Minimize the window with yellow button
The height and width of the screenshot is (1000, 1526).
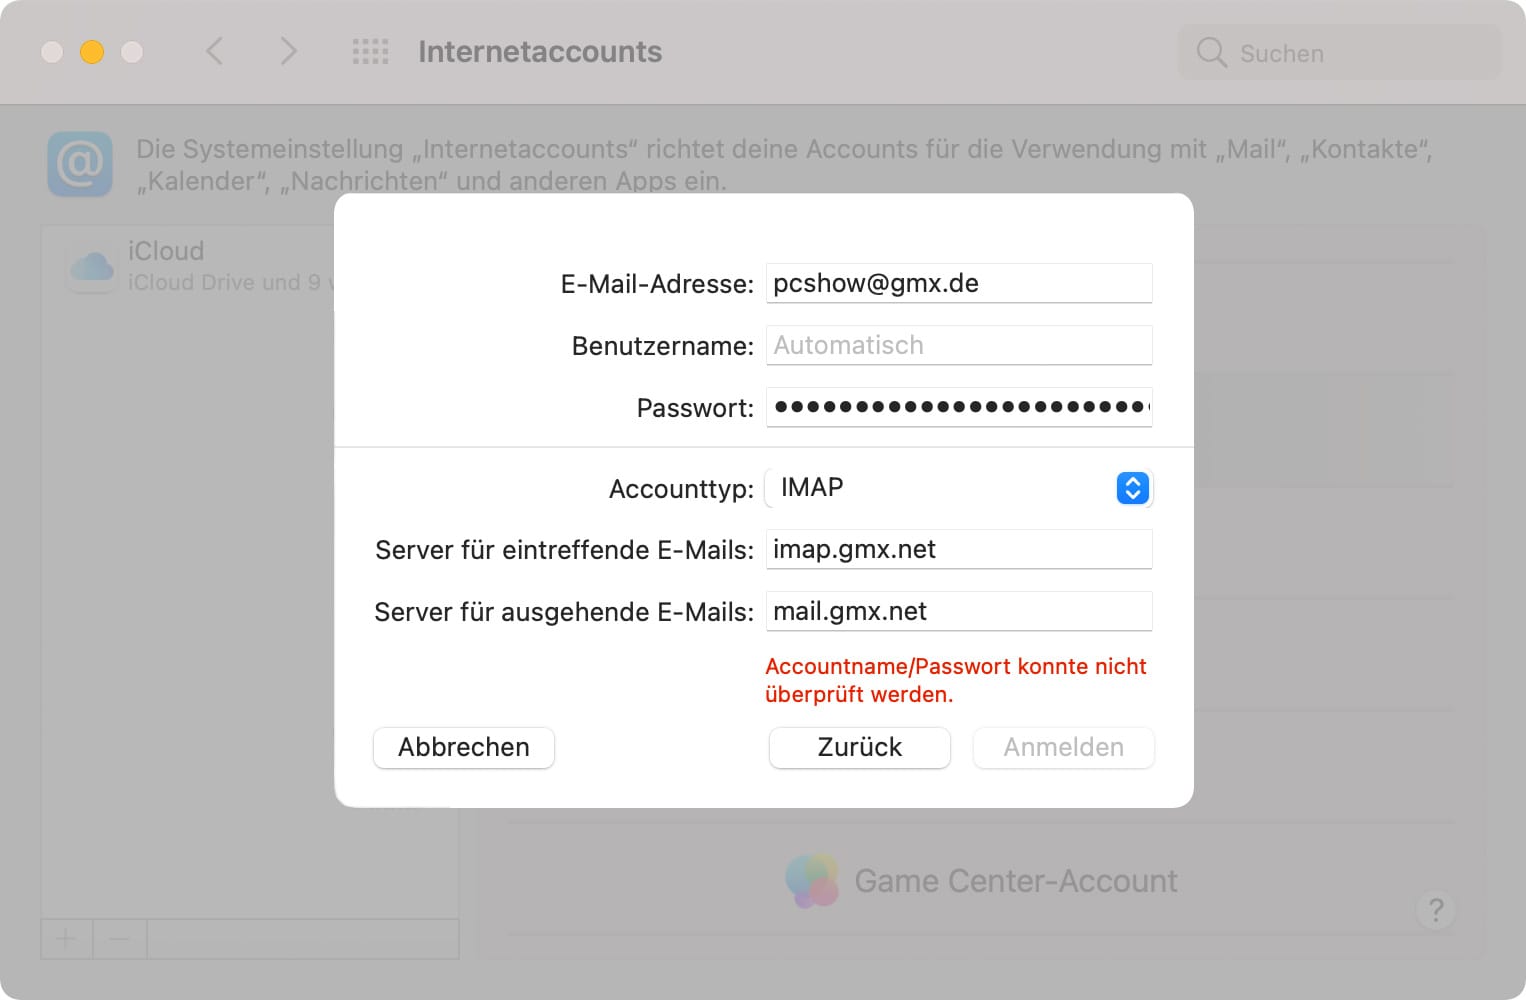pos(92,52)
